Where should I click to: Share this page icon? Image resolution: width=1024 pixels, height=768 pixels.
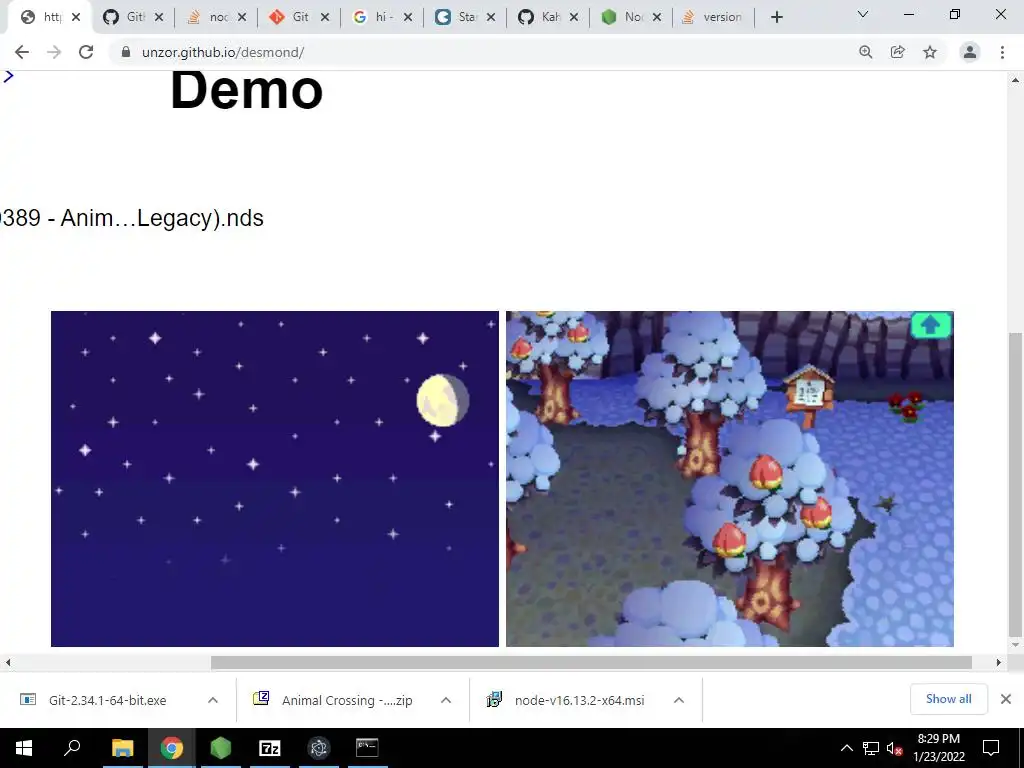click(x=898, y=52)
